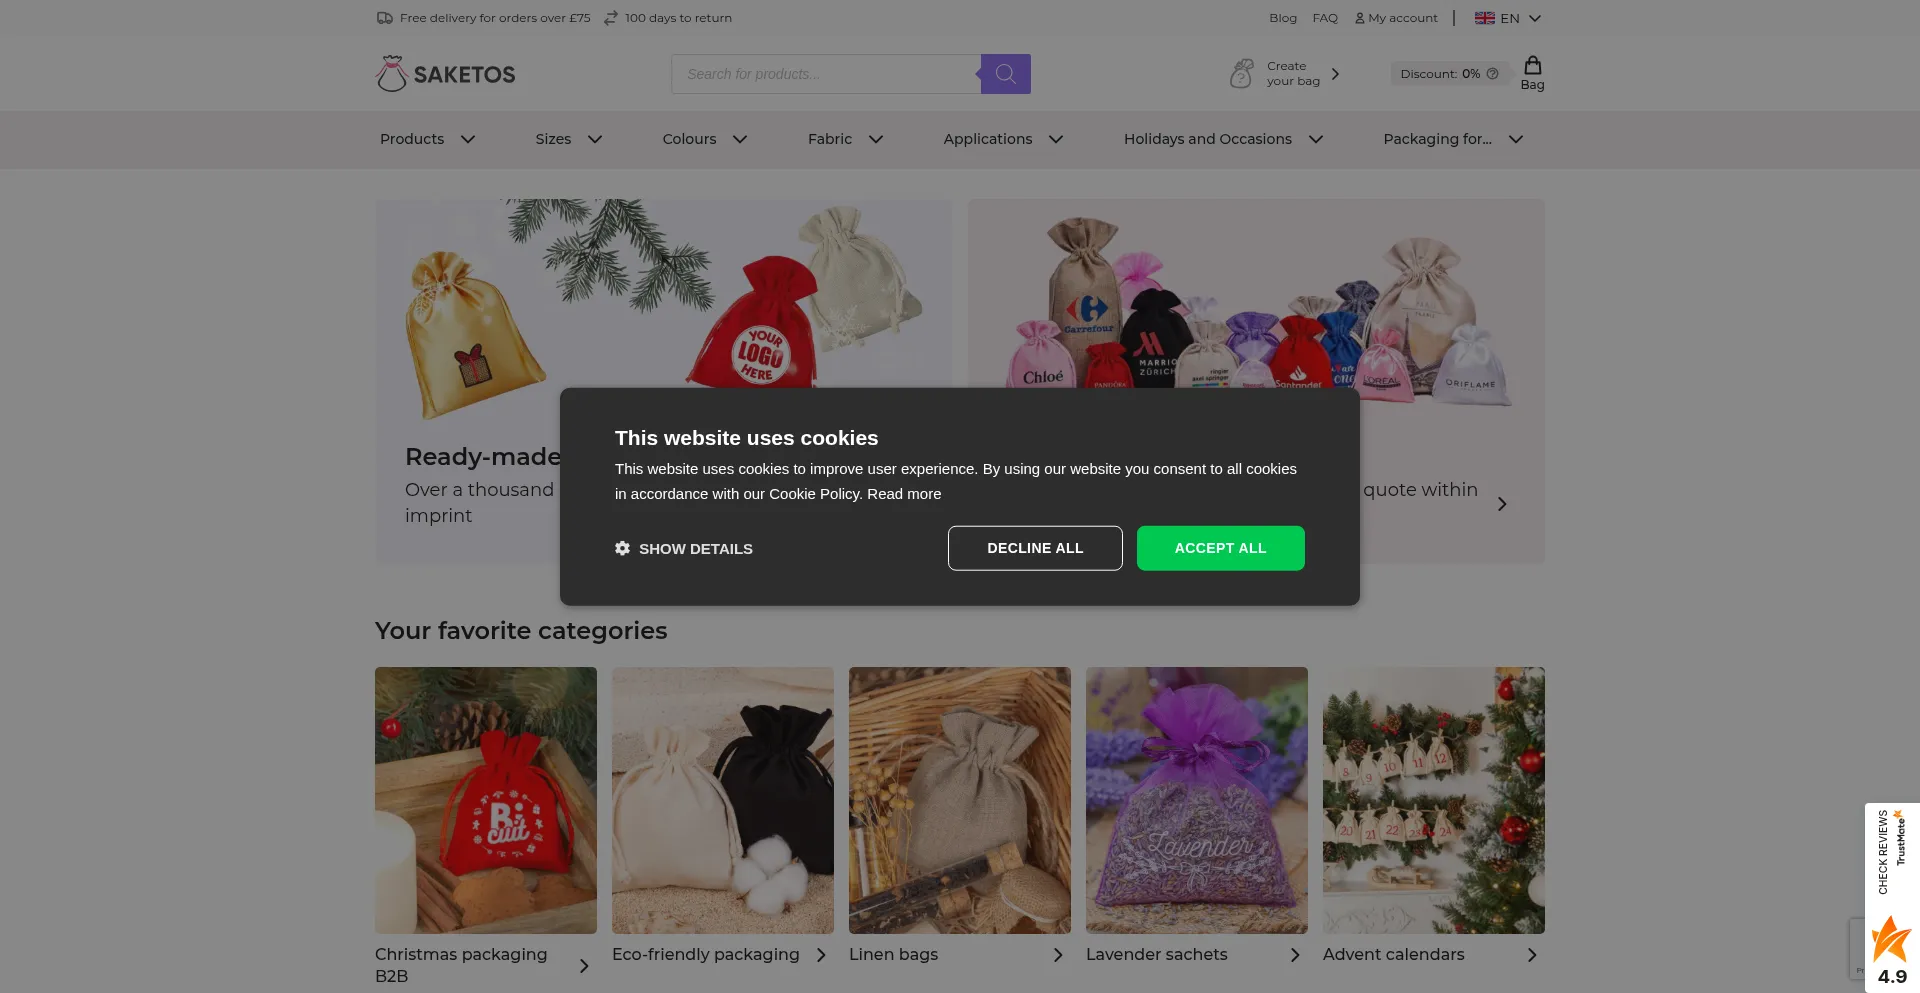This screenshot has width=1920, height=993.
Task: Click arrow beside Christmas packaging B2B
Action: [x=584, y=966]
